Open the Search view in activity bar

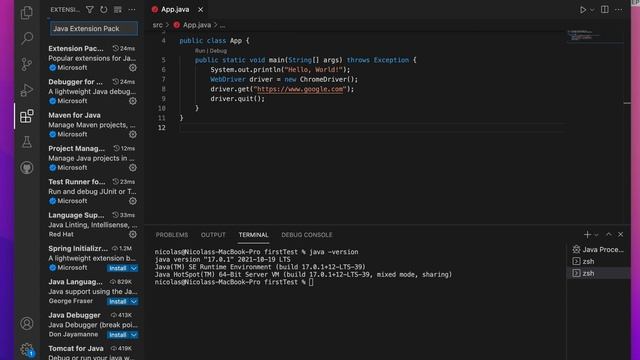pyautogui.click(x=27, y=38)
